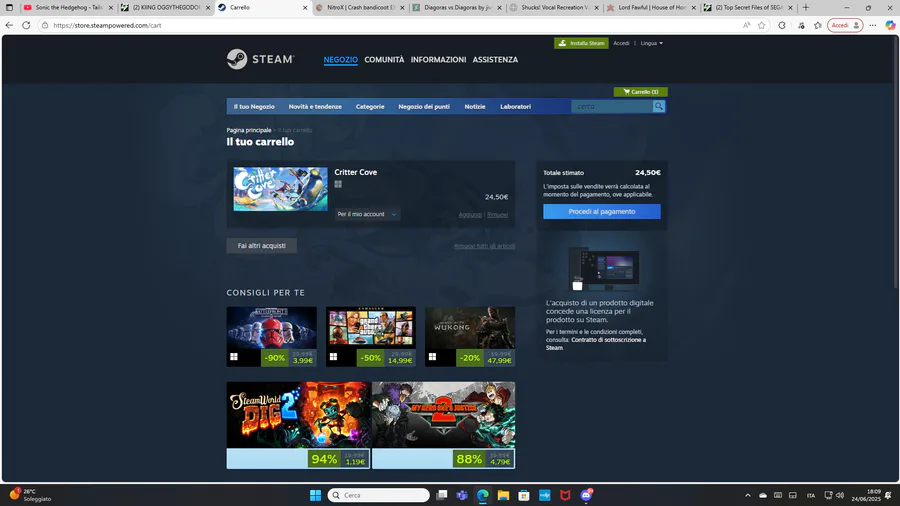Screen dimensions: 900x506
Task: Click the taskbar Cerca search box
Action: [x=378, y=495]
